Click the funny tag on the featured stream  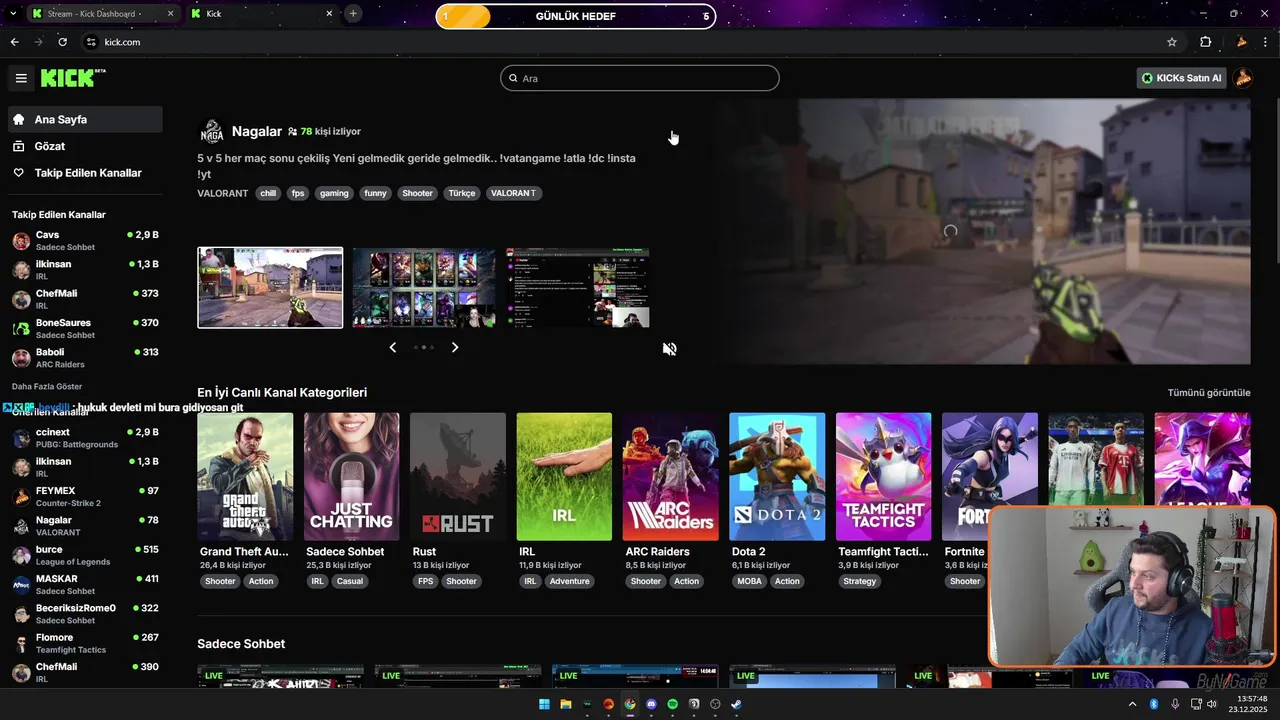click(375, 193)
